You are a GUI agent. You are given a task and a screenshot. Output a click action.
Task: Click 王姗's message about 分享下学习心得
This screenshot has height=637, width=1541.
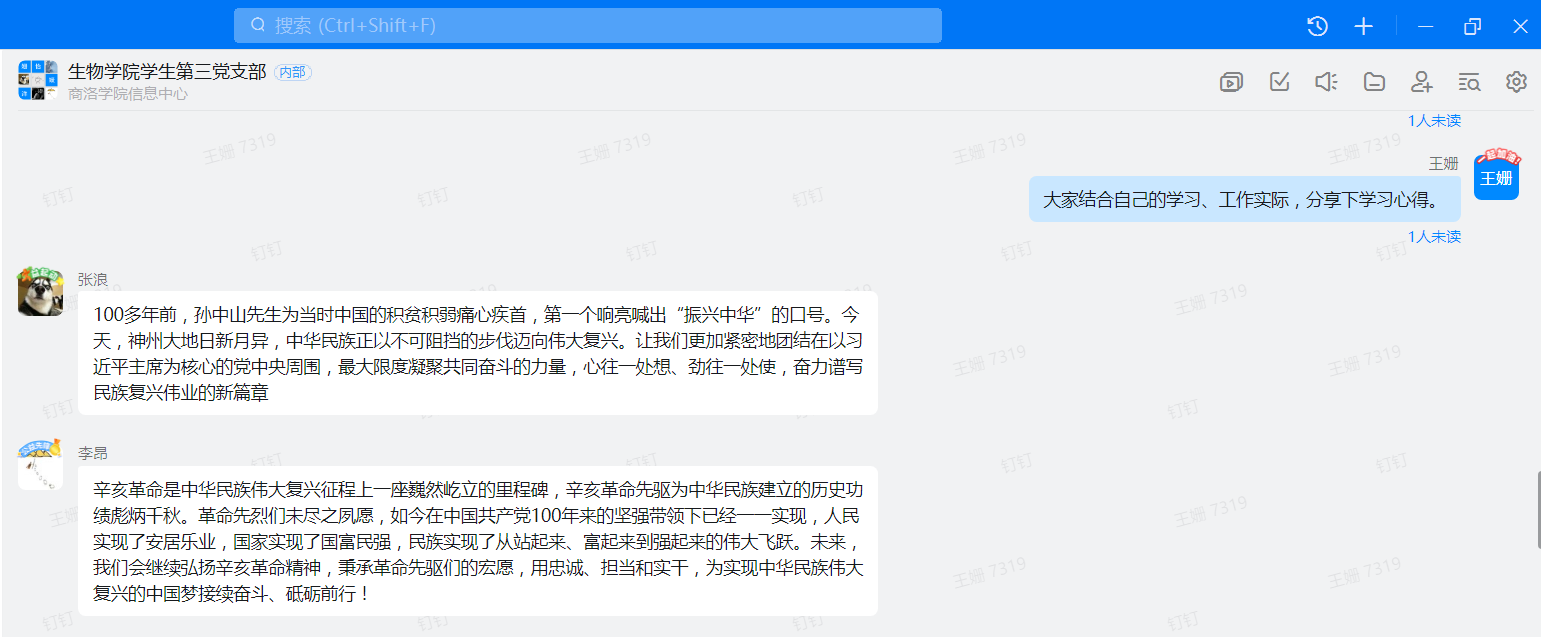click(x=1243, y=199)
